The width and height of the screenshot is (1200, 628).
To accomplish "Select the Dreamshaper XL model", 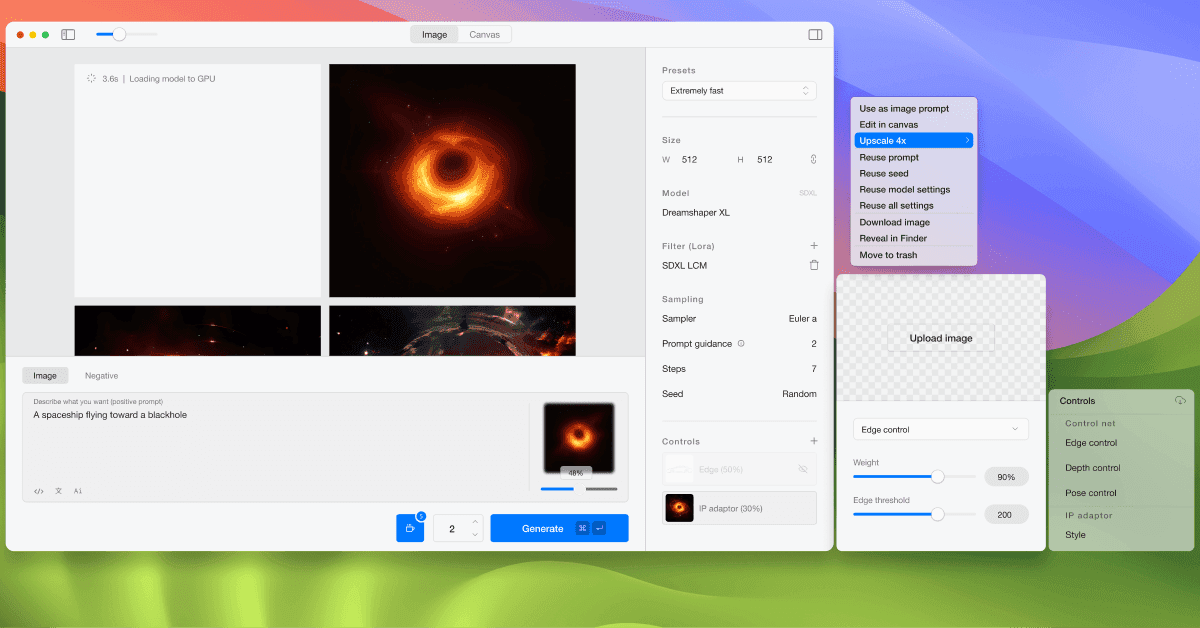I will click(x=696, y=213).
